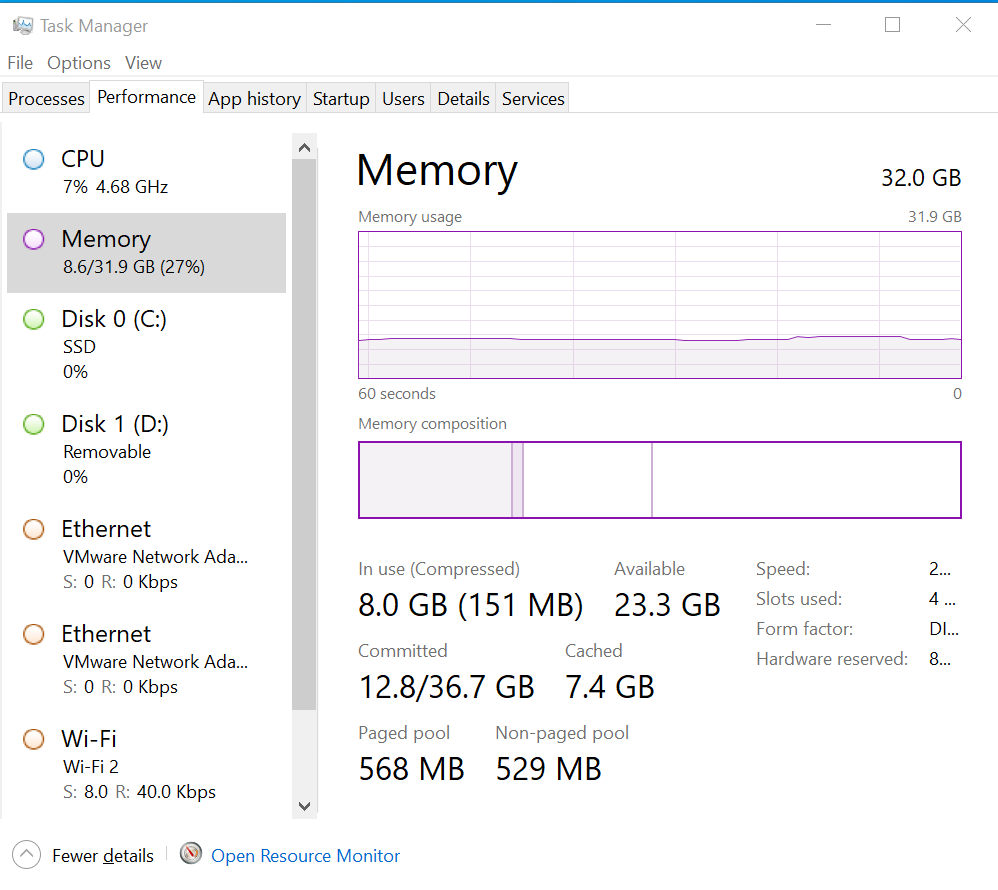The width and height of the screenshot is (998, 890).
Task: Click the sidebar scroll-down arrow
Action: [x=304, y=806]
